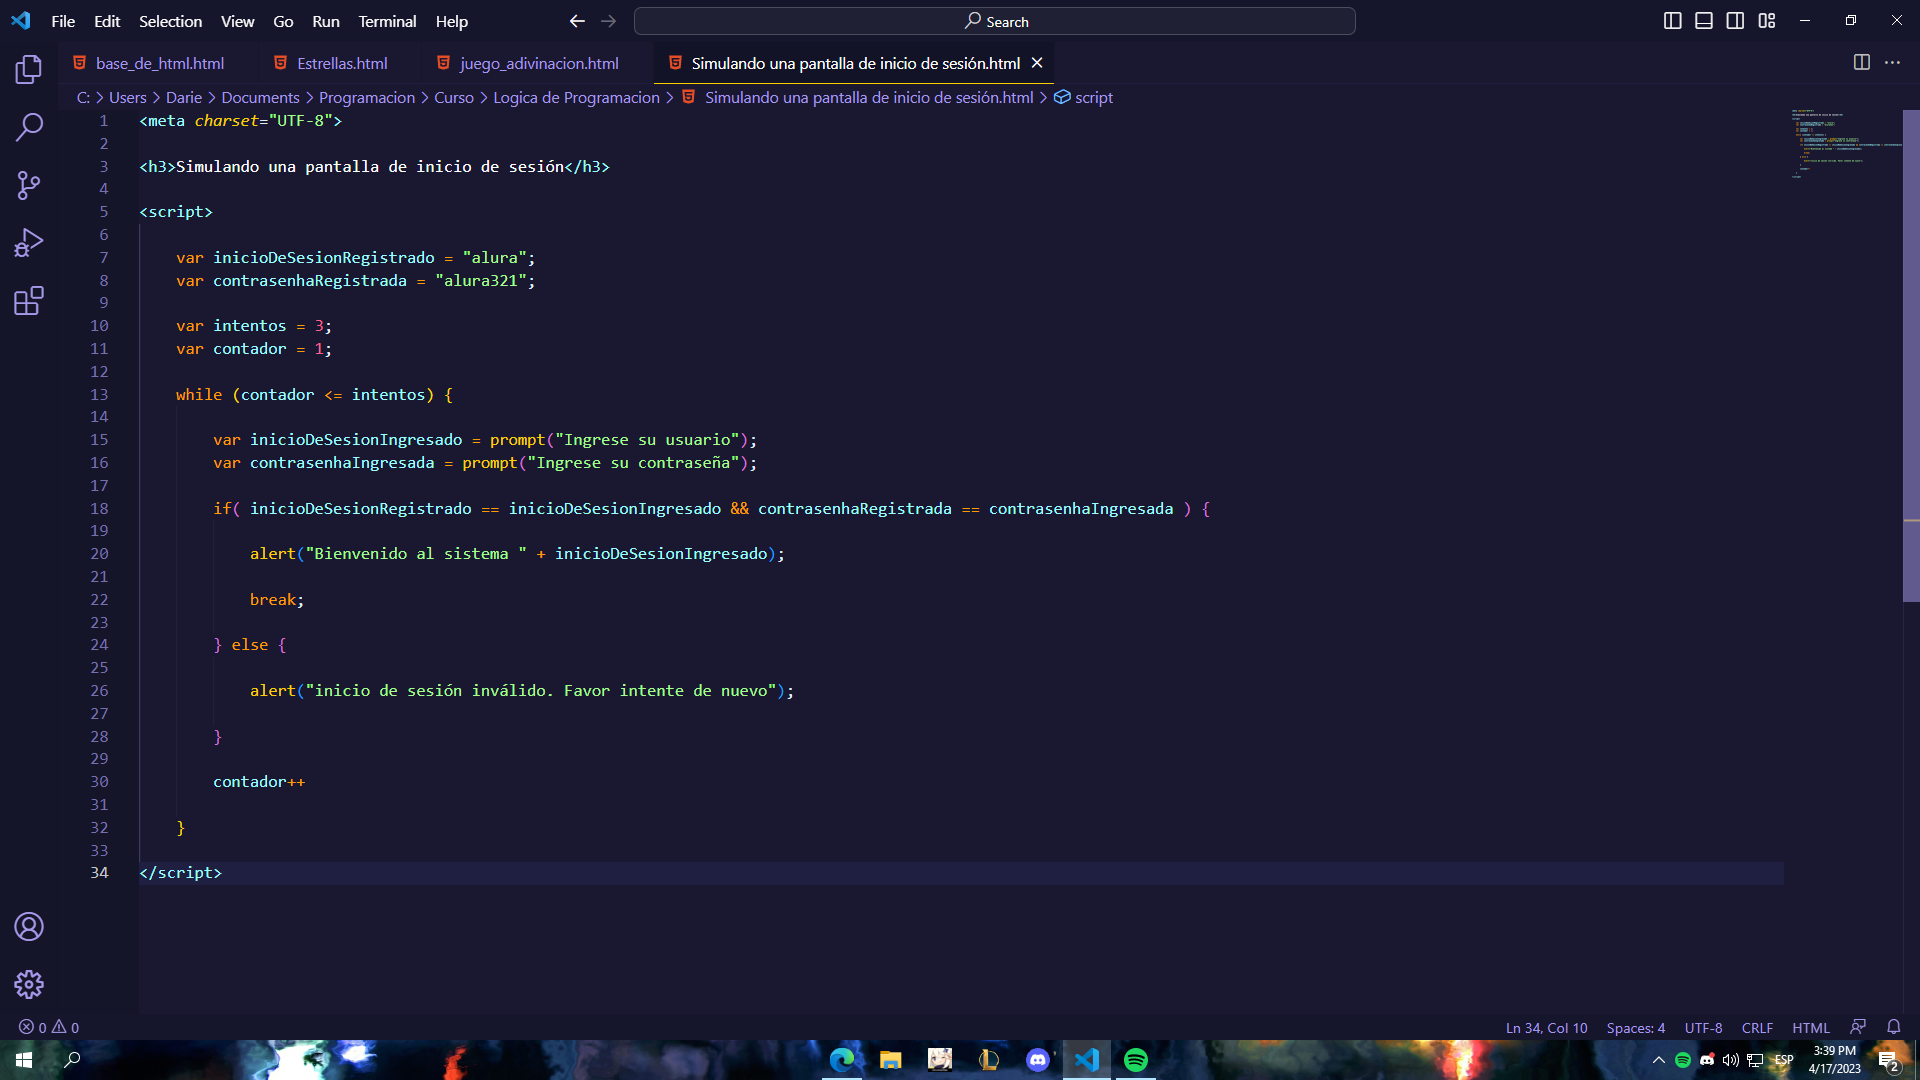Image resolution: width=1920 pixels, height=1080 pixels.
Task: Expand the Darie breadcrumb
Action: [184, 97]
